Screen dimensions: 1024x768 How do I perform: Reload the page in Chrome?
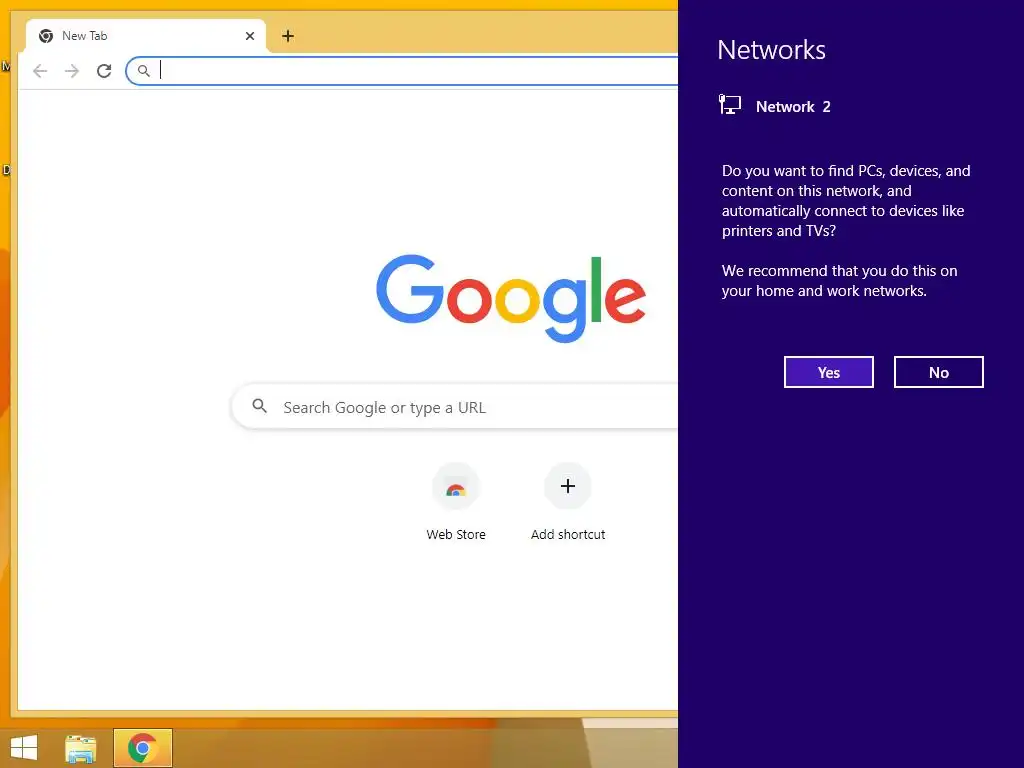pyautogui.click(x=104, y=71)
